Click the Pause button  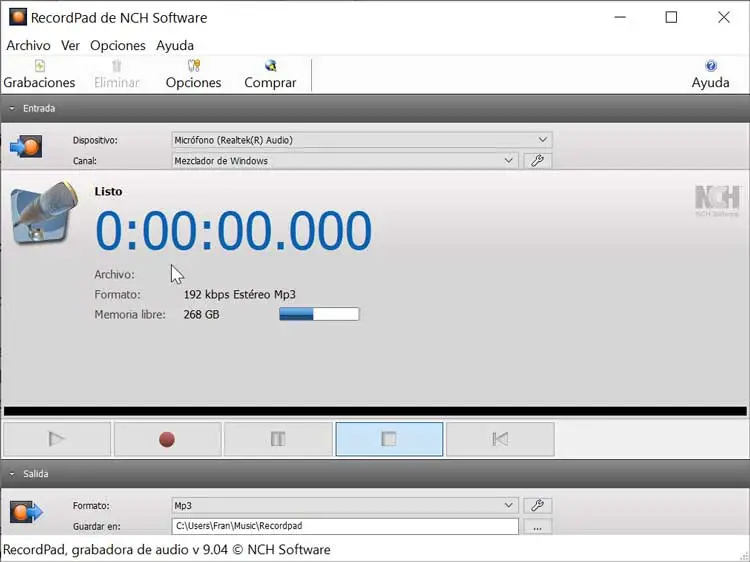pos(278,439)
